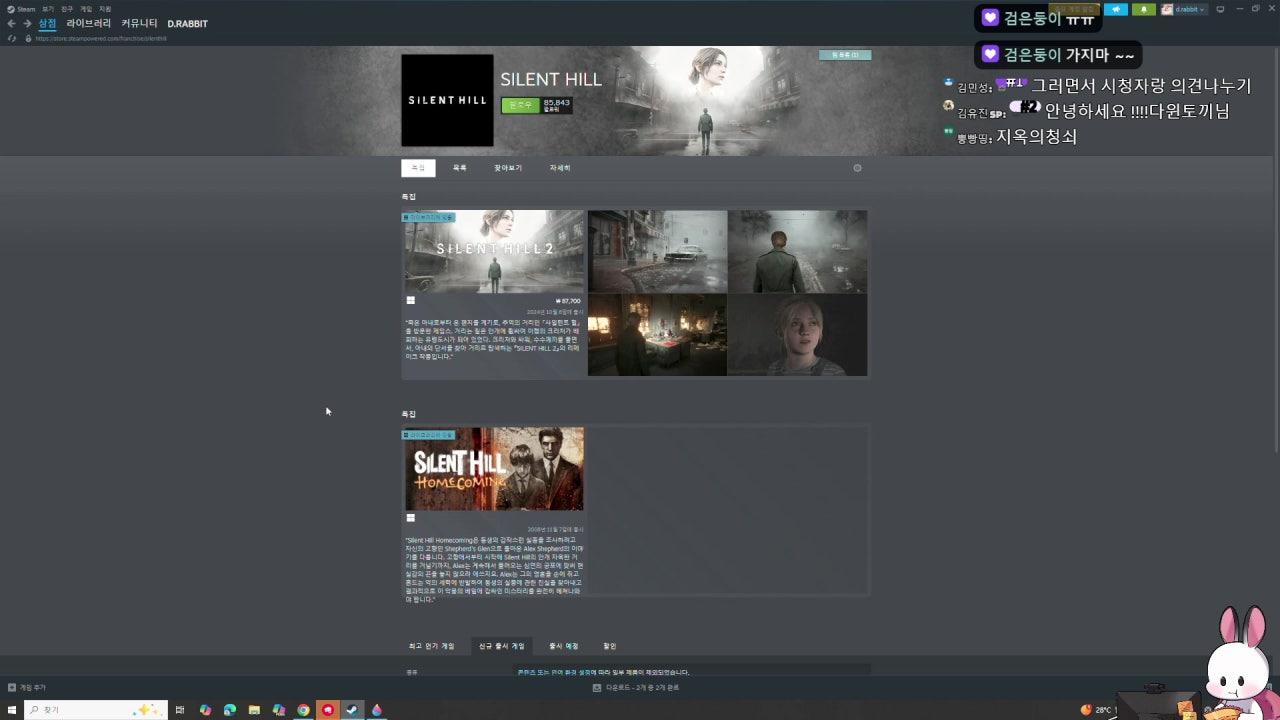Open the foggy street car screenshot

pos(657,251)
